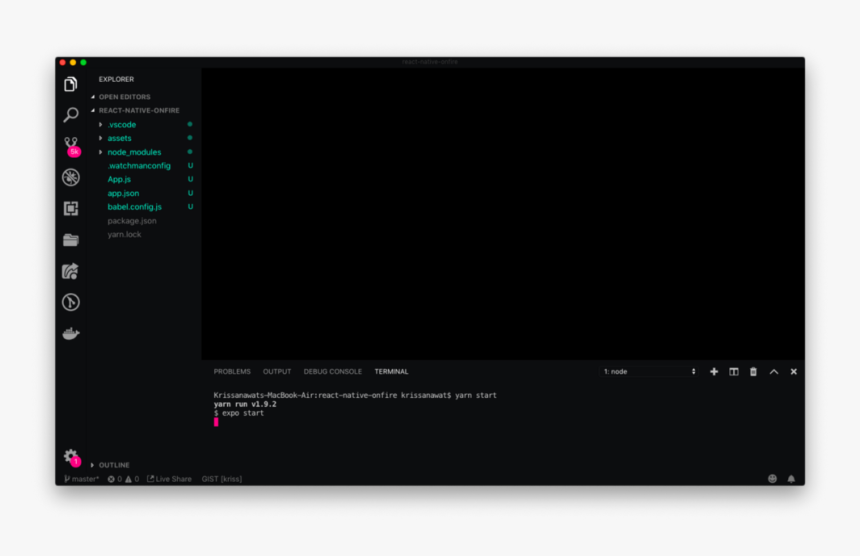This screenshot has height=556, width=860.
Task: Open Source Control with 5k badge
Action: click(x=71, y=146)
